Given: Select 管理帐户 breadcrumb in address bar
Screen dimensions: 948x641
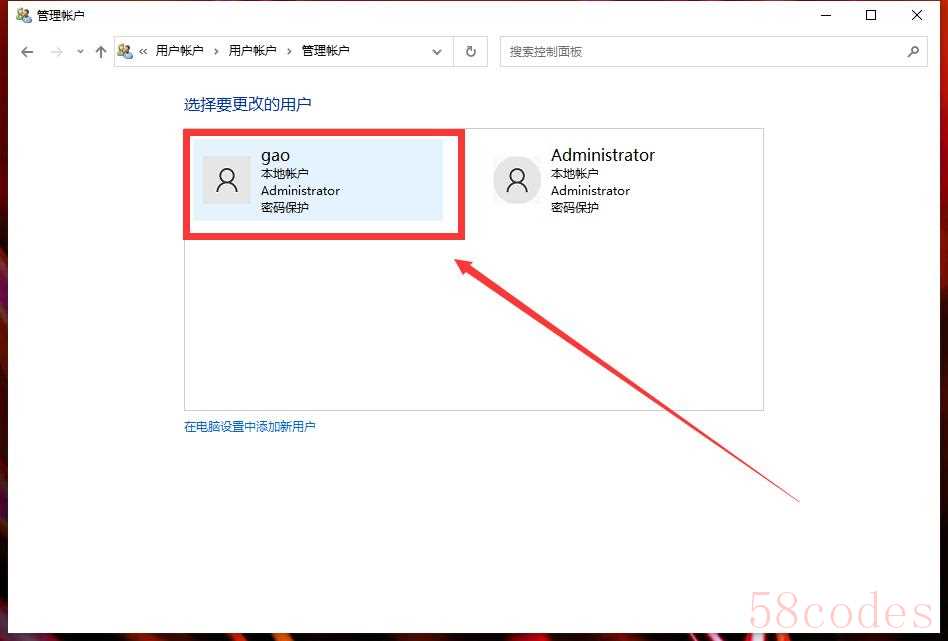Looking at the screenshot, I should tap(326, 51).
